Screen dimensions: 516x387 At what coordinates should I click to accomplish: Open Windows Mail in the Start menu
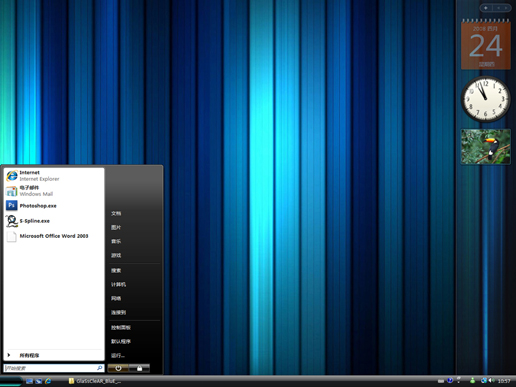[54, 191]
